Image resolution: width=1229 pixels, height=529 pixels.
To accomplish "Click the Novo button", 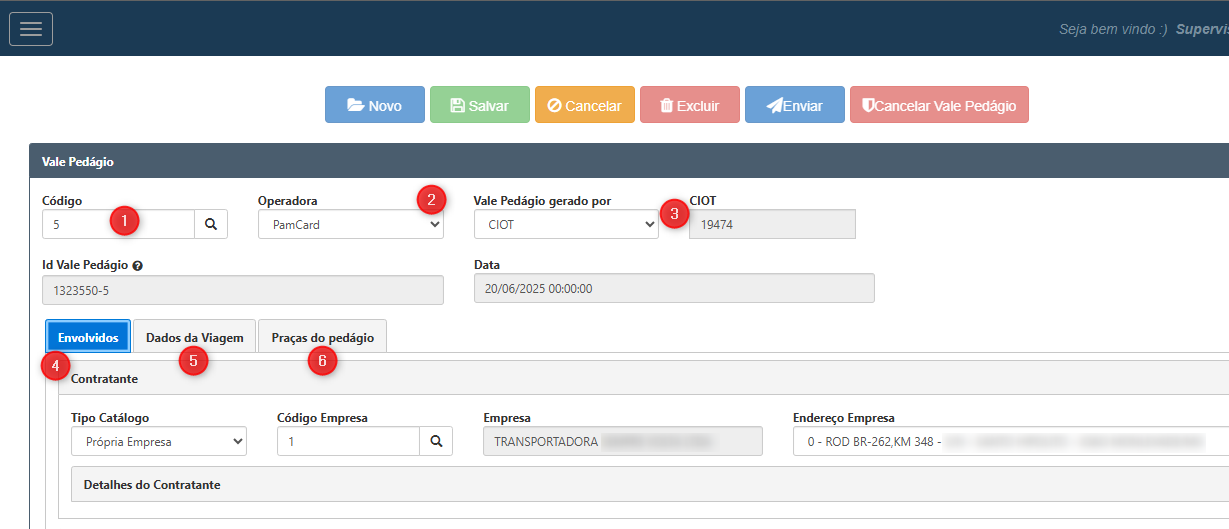I will click(374, 105).
